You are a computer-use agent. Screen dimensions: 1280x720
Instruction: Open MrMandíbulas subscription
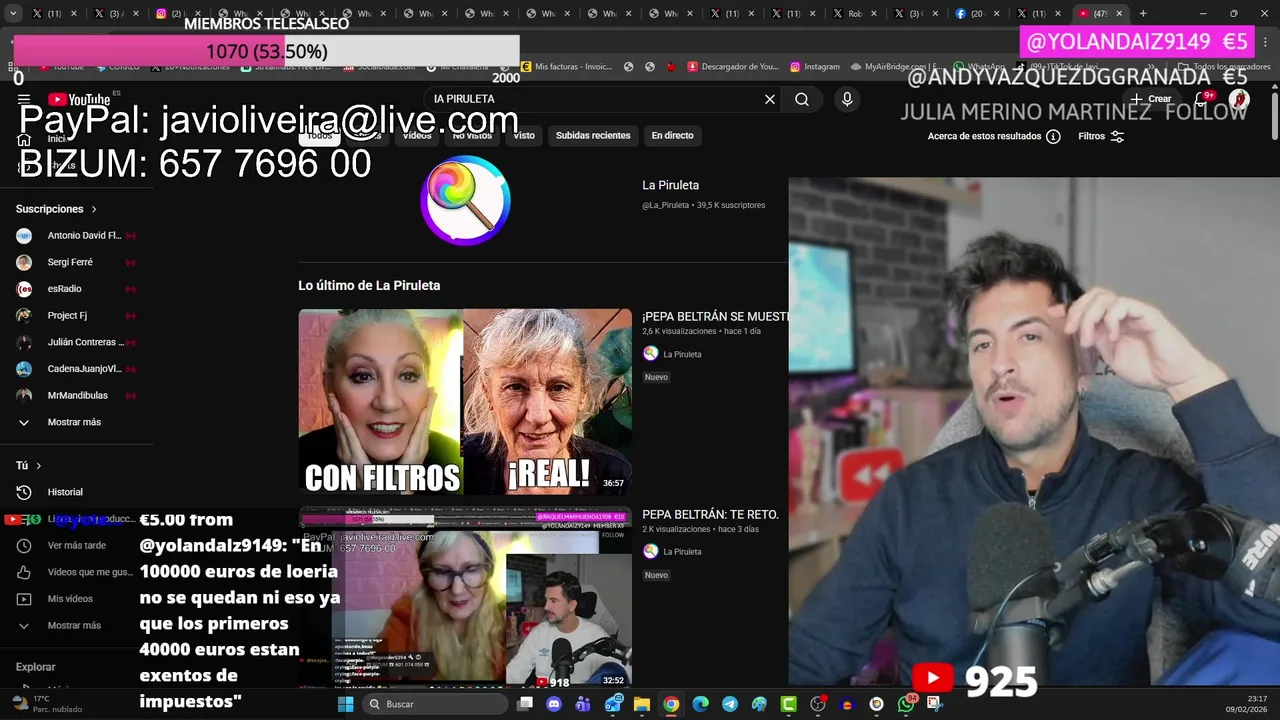coord(77,395)
